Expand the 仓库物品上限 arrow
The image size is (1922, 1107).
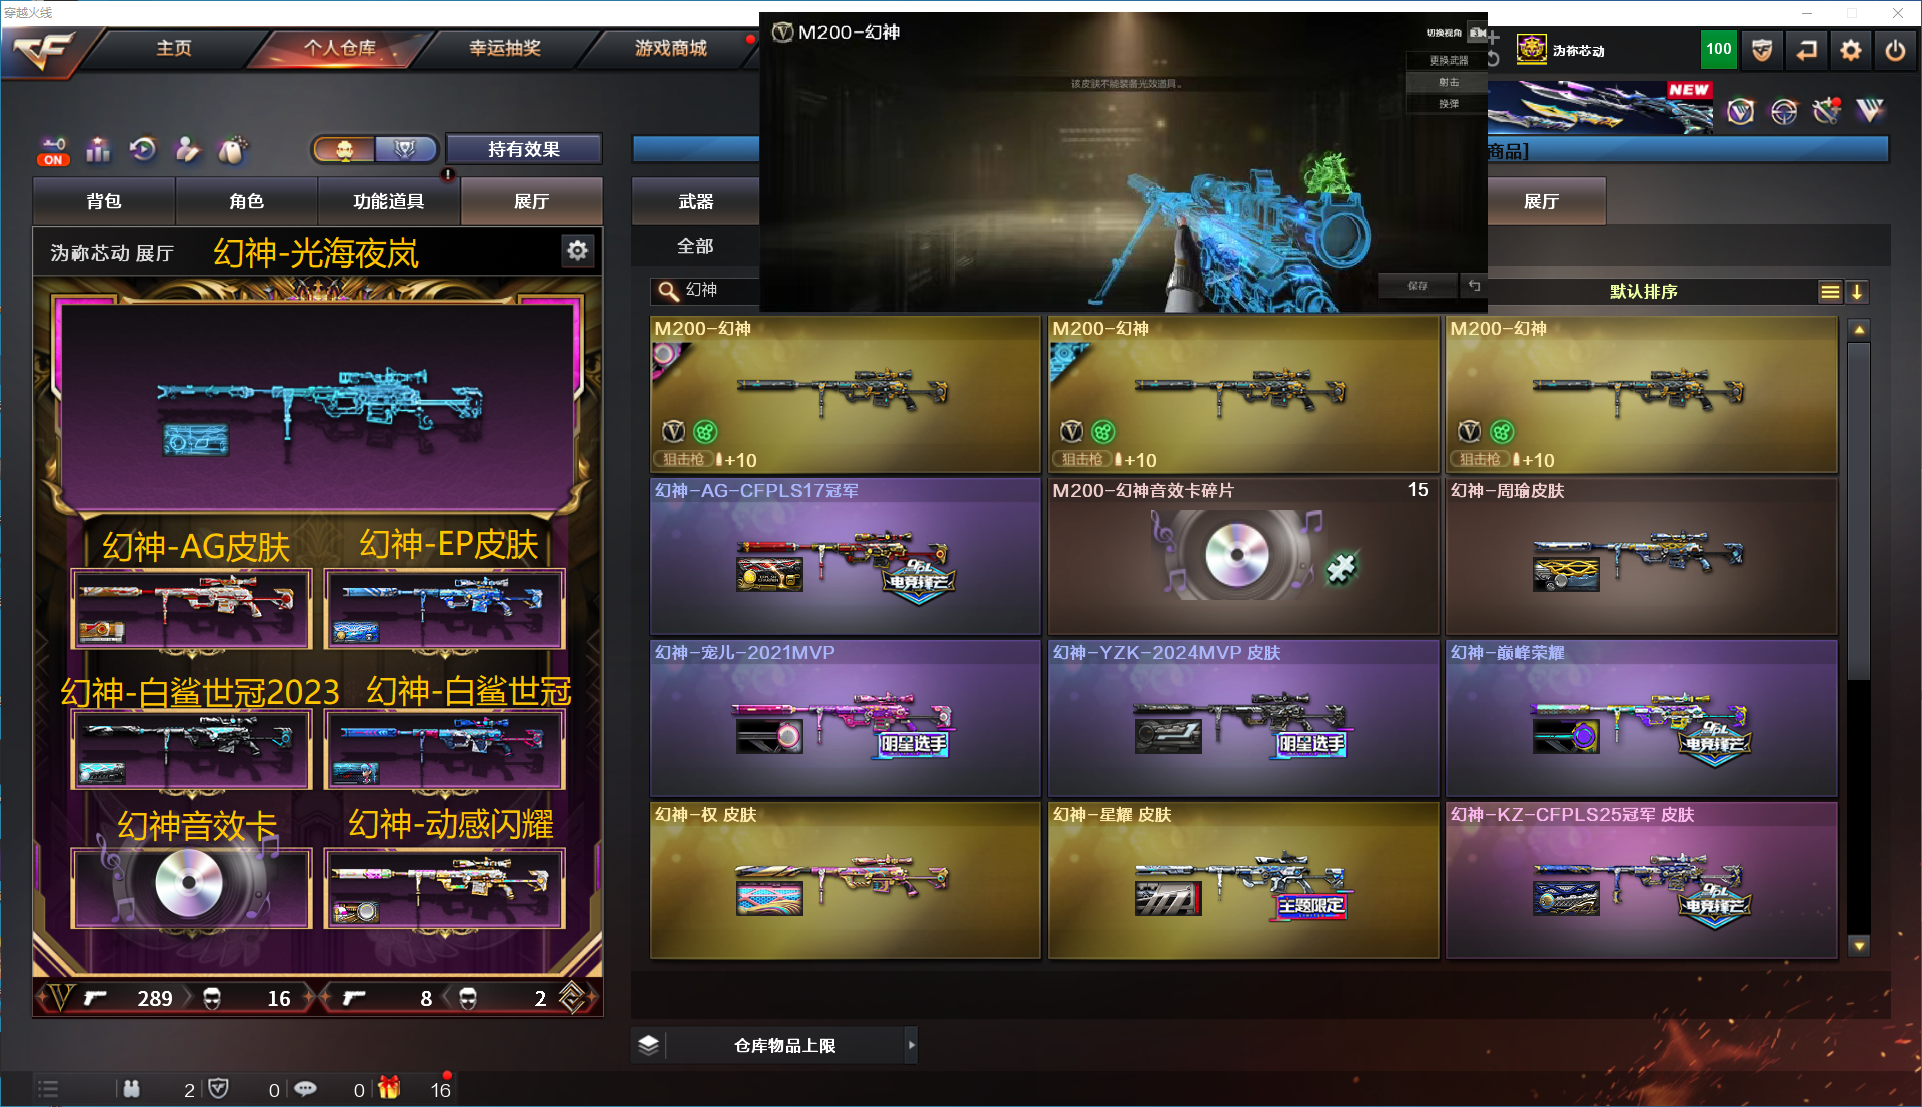(x=911, y=1045)
